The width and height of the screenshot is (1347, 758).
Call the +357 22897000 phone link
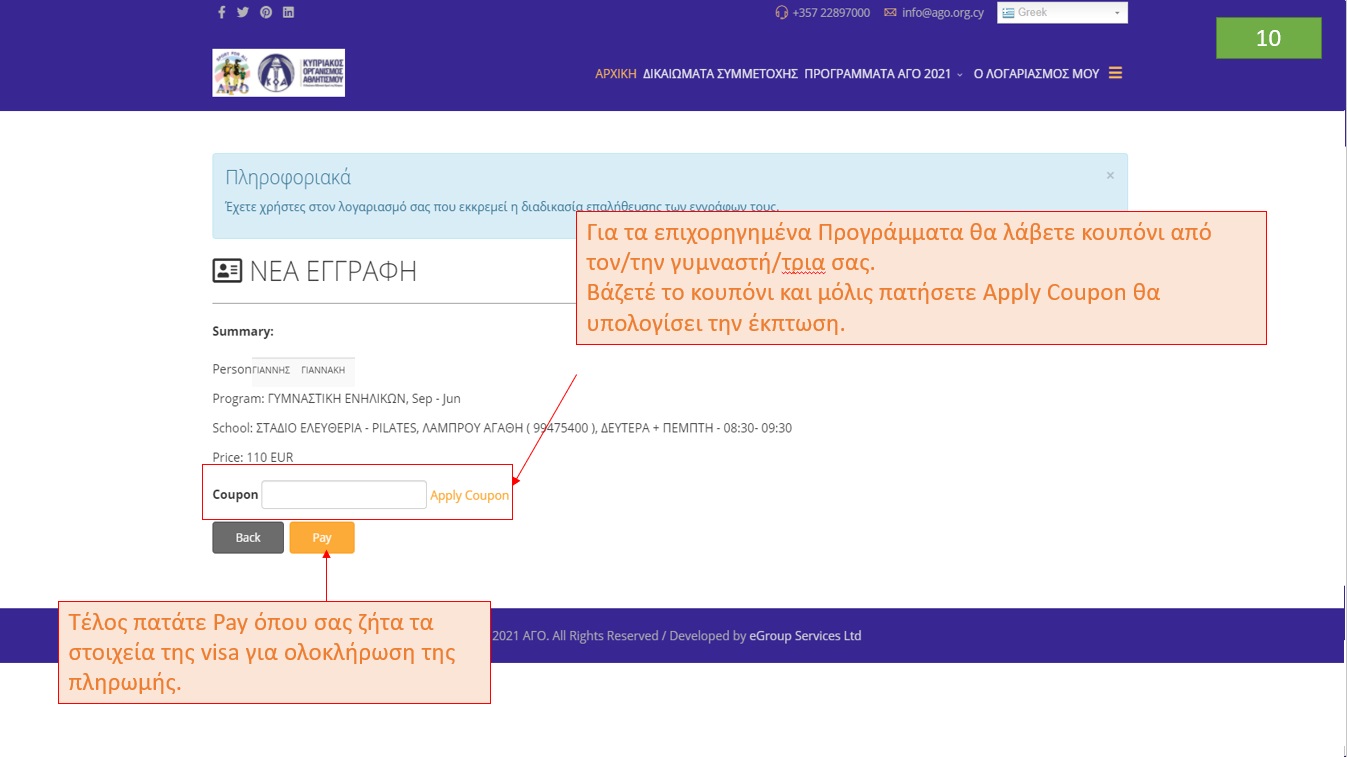click(x=830, y=13)
